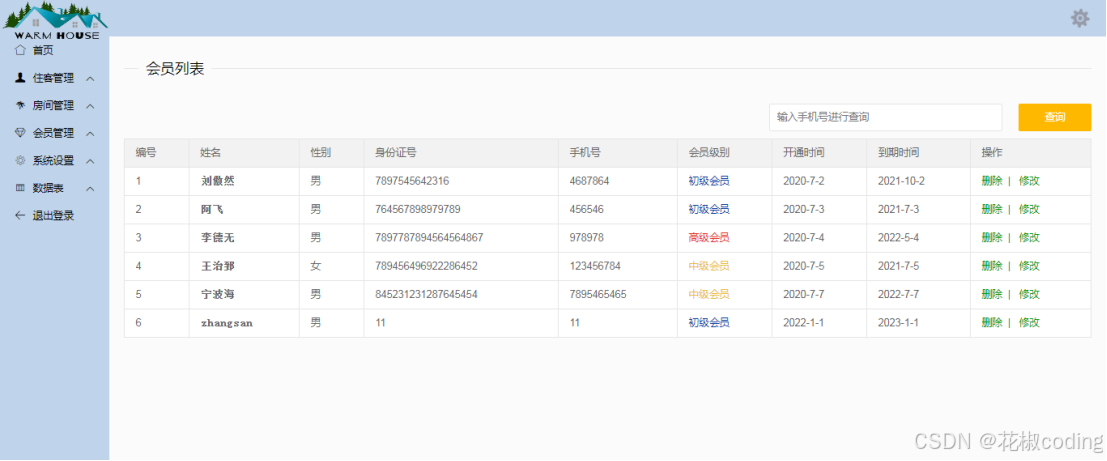Image resolution: width=1107 pixels, height=461 pixels.
Task: Click the table icon beside 数据表
Action: tap(20, 188)
